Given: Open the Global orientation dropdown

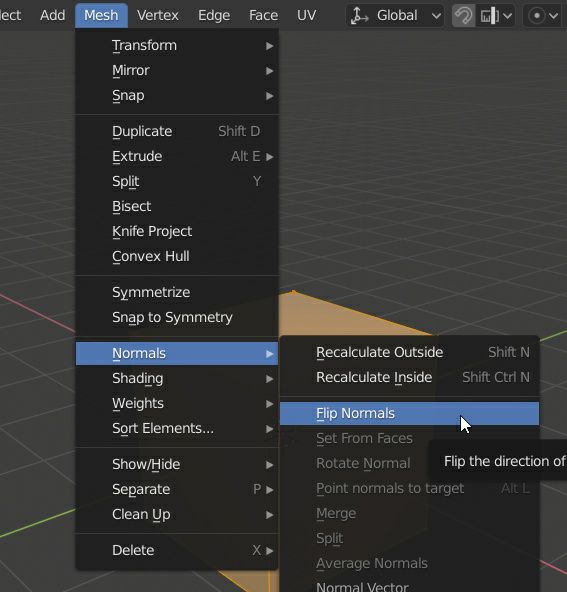Looking at the screenshot, I should coord(395,15).
